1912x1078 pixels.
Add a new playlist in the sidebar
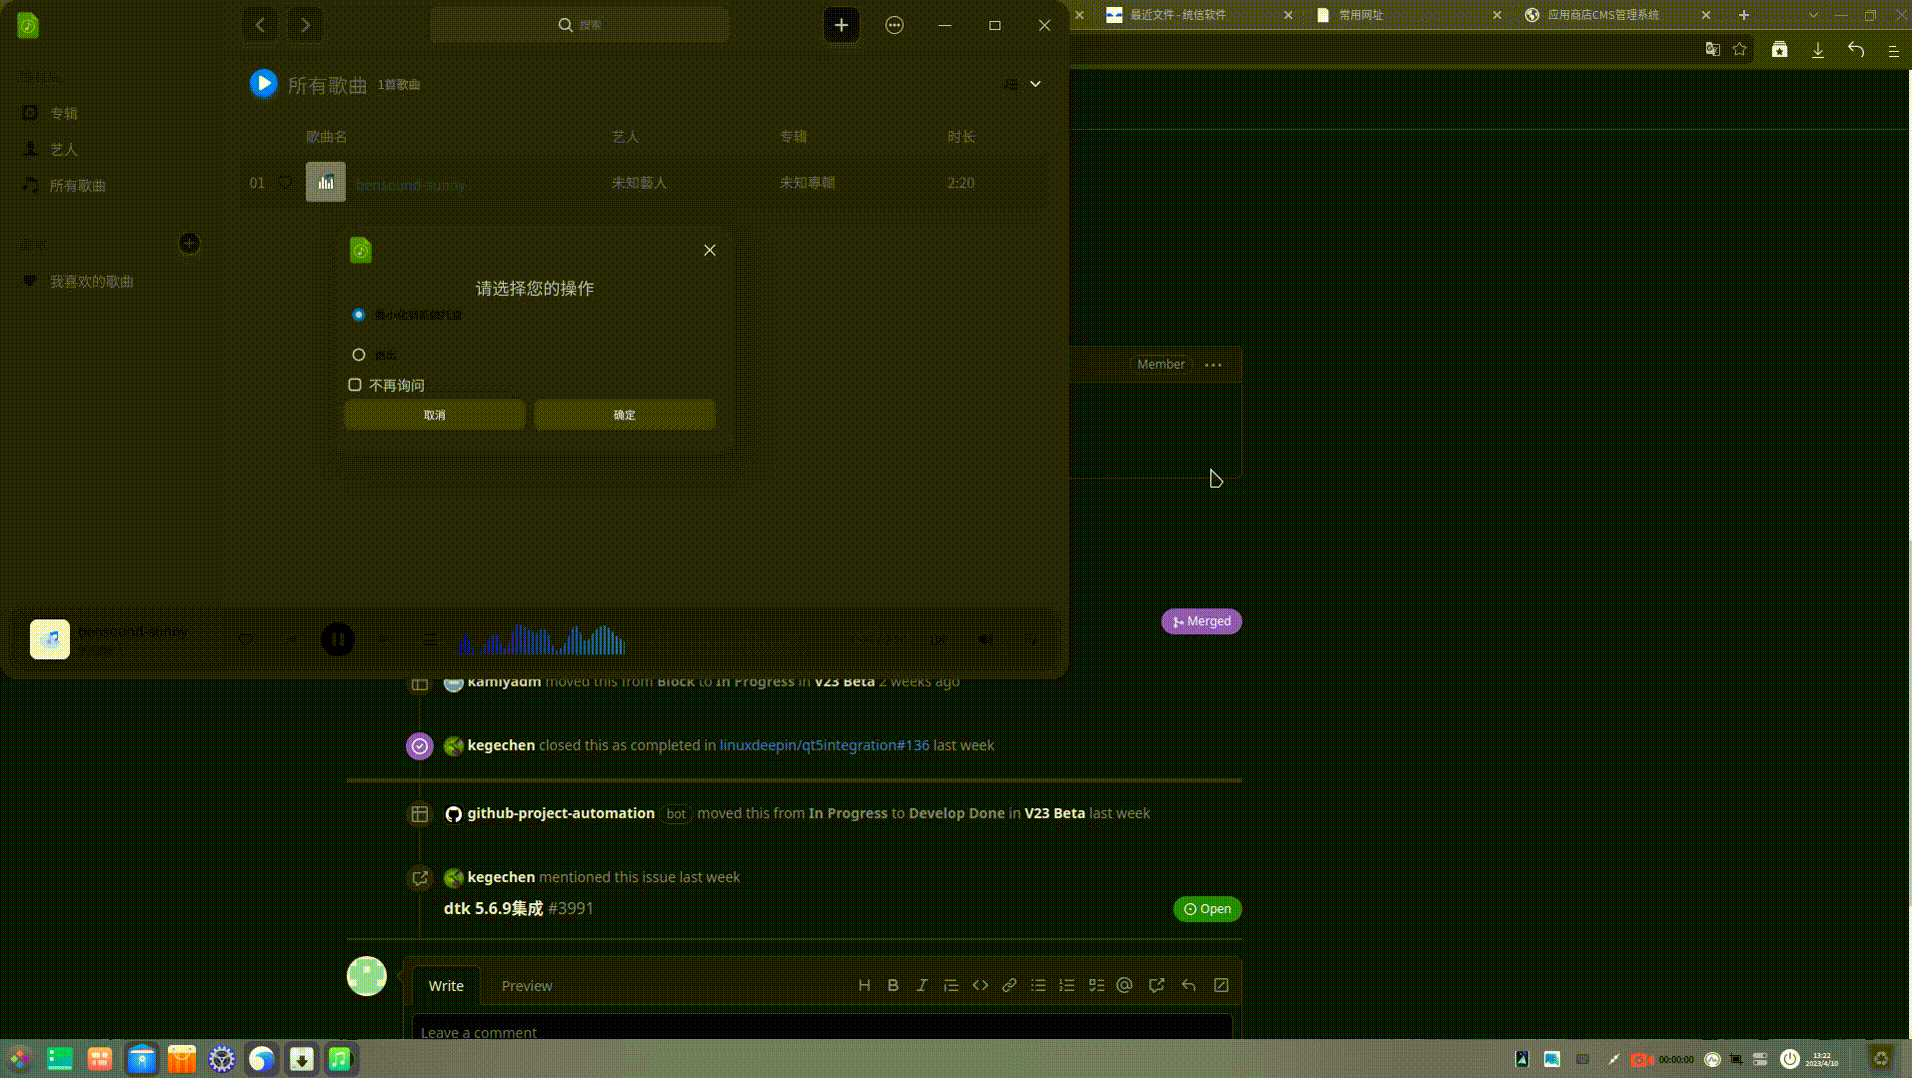click(x=189, y=243)
